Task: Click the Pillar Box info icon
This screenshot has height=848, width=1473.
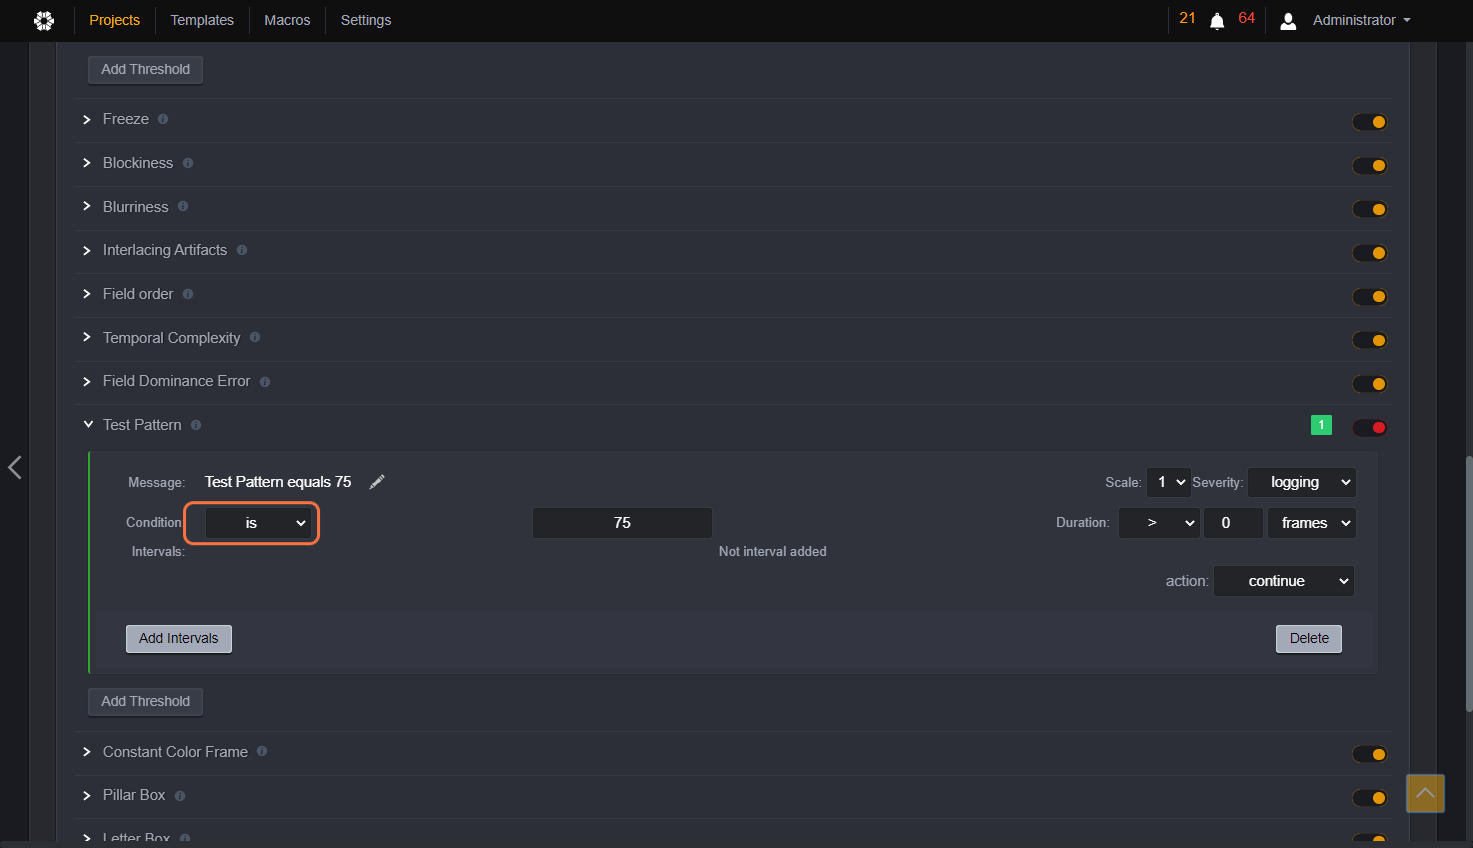Action: pyautogui.click(x=180, y=796)
